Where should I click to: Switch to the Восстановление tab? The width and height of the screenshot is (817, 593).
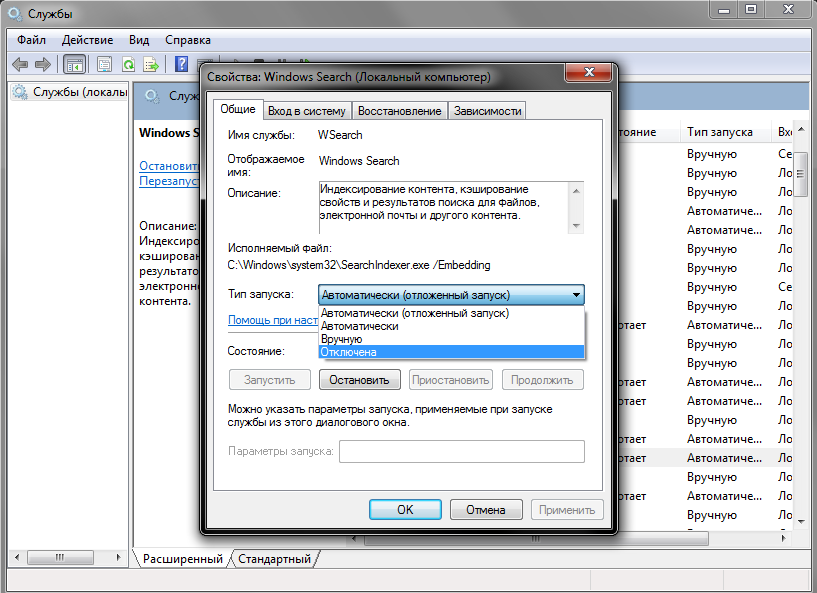tap(400, 111)
